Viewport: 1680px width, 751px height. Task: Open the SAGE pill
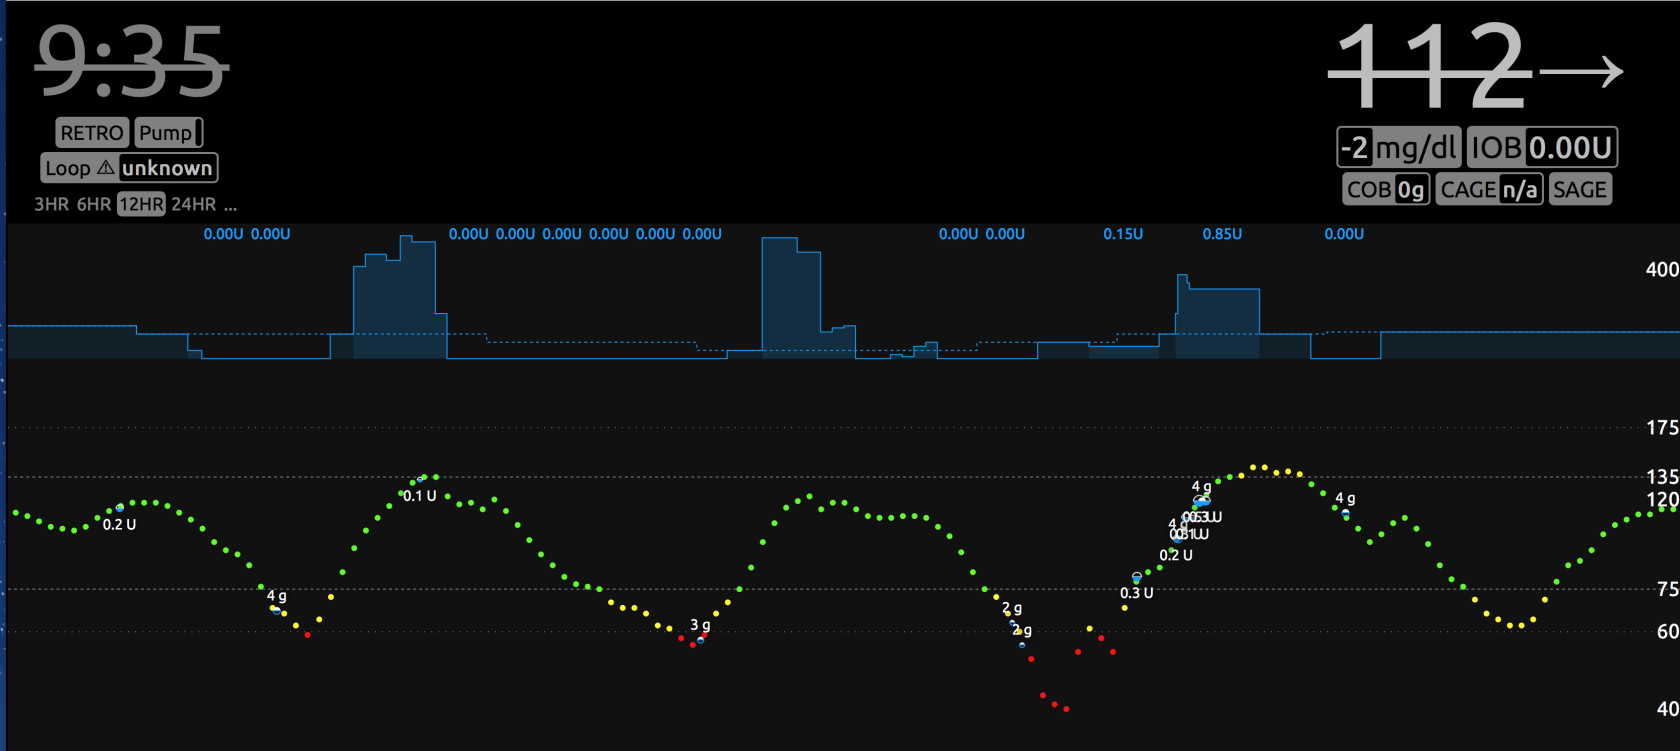coord(1580,189)
